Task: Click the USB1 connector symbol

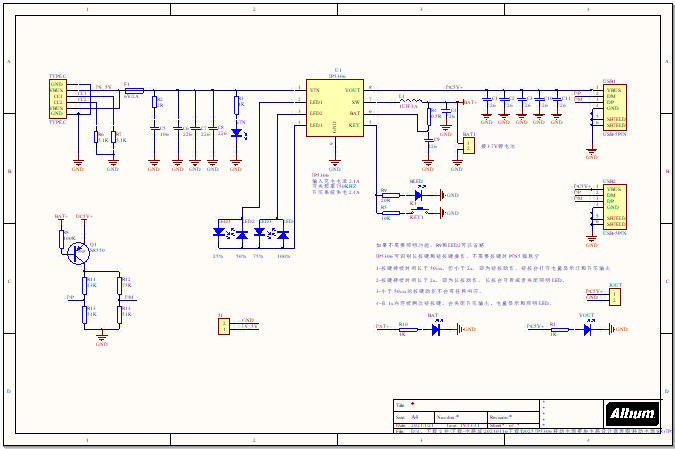Action: click(614, 108)
